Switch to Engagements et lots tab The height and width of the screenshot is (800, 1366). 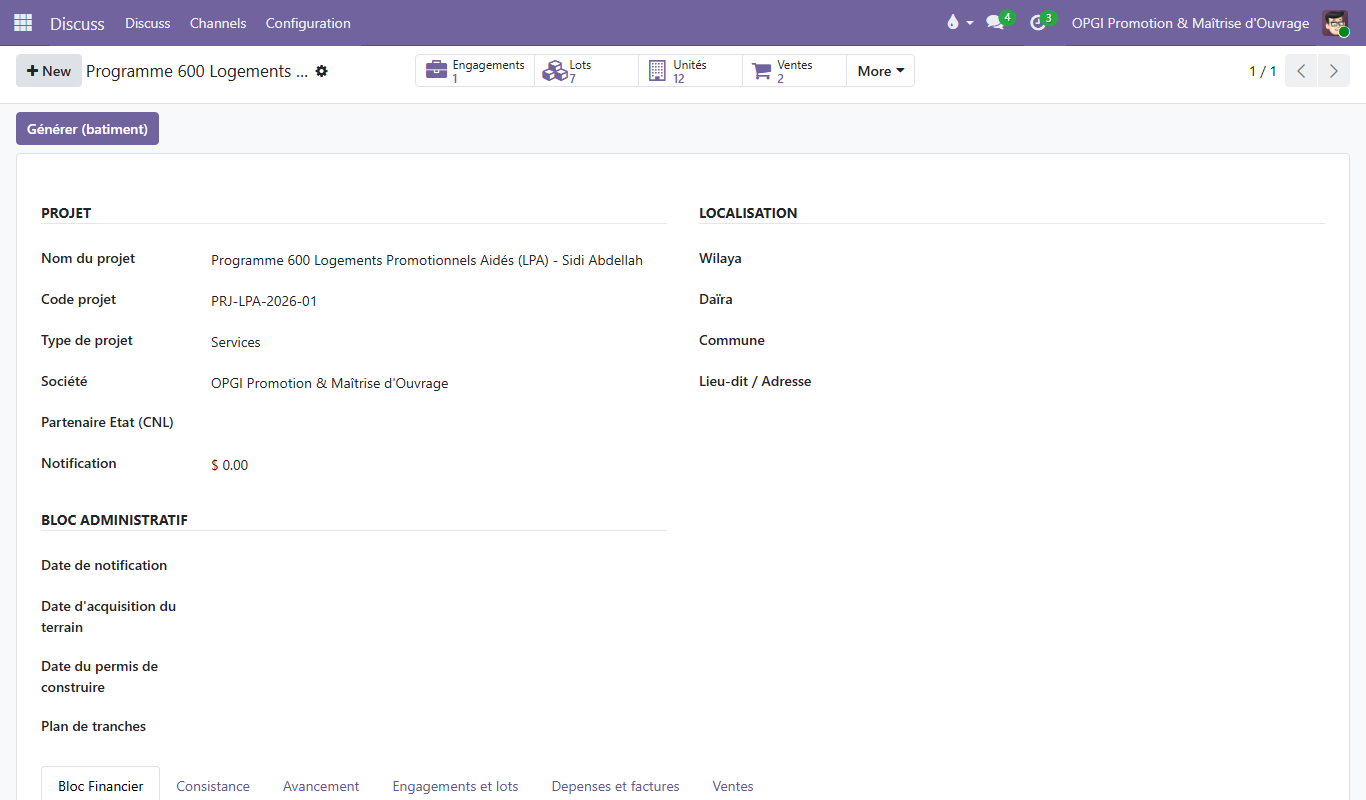[455, 786]
